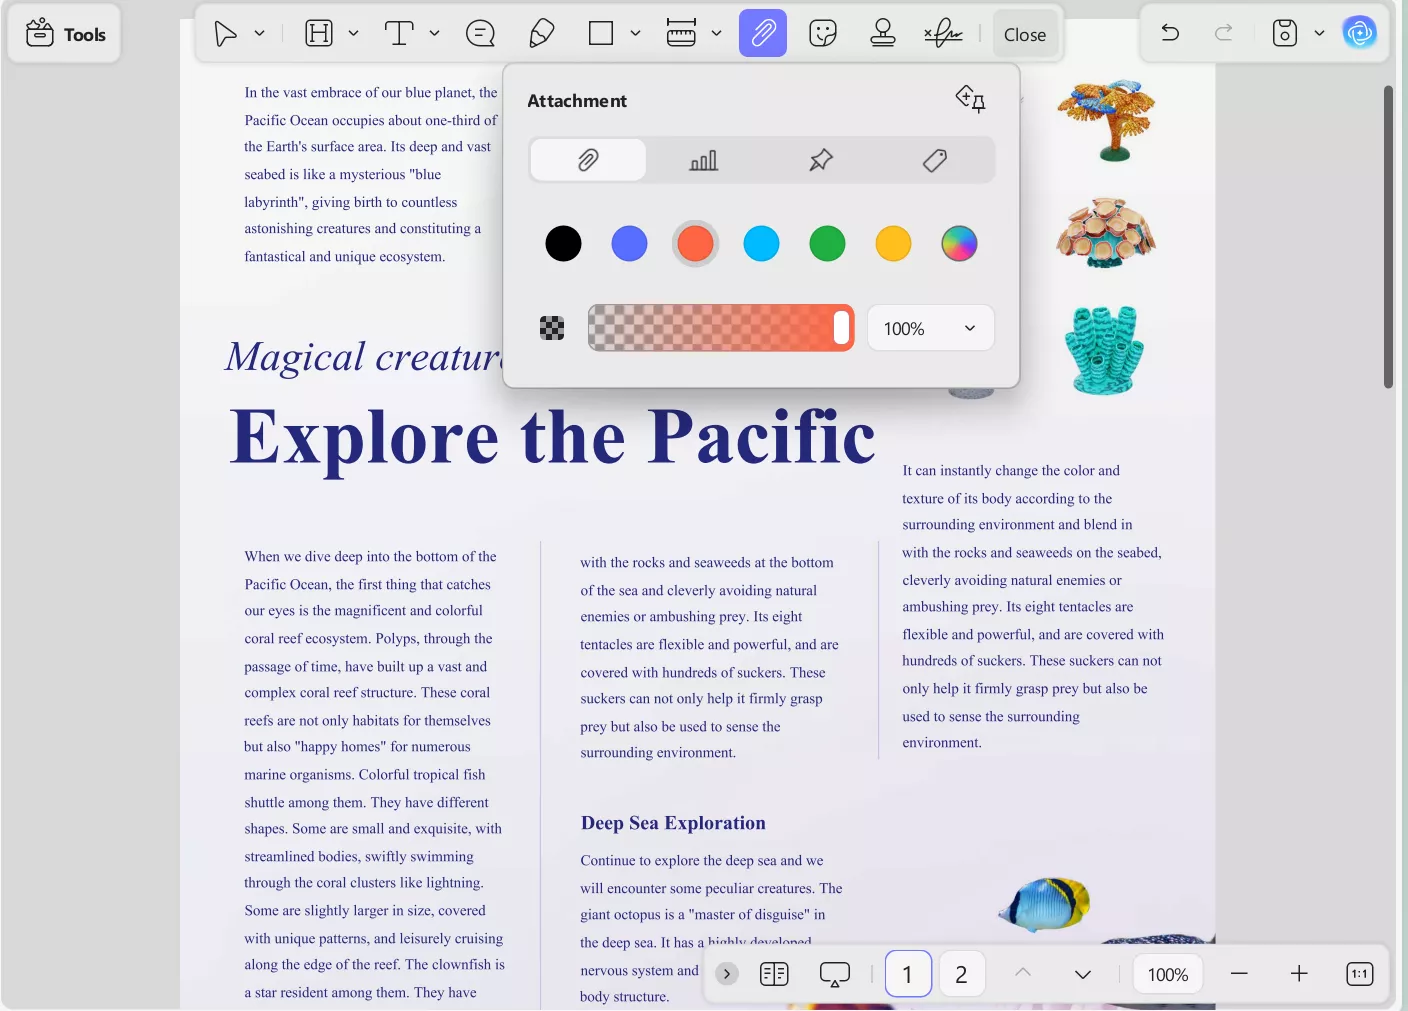Select the Text tool
This screenshot has height=1011, width=1408.
399,34
